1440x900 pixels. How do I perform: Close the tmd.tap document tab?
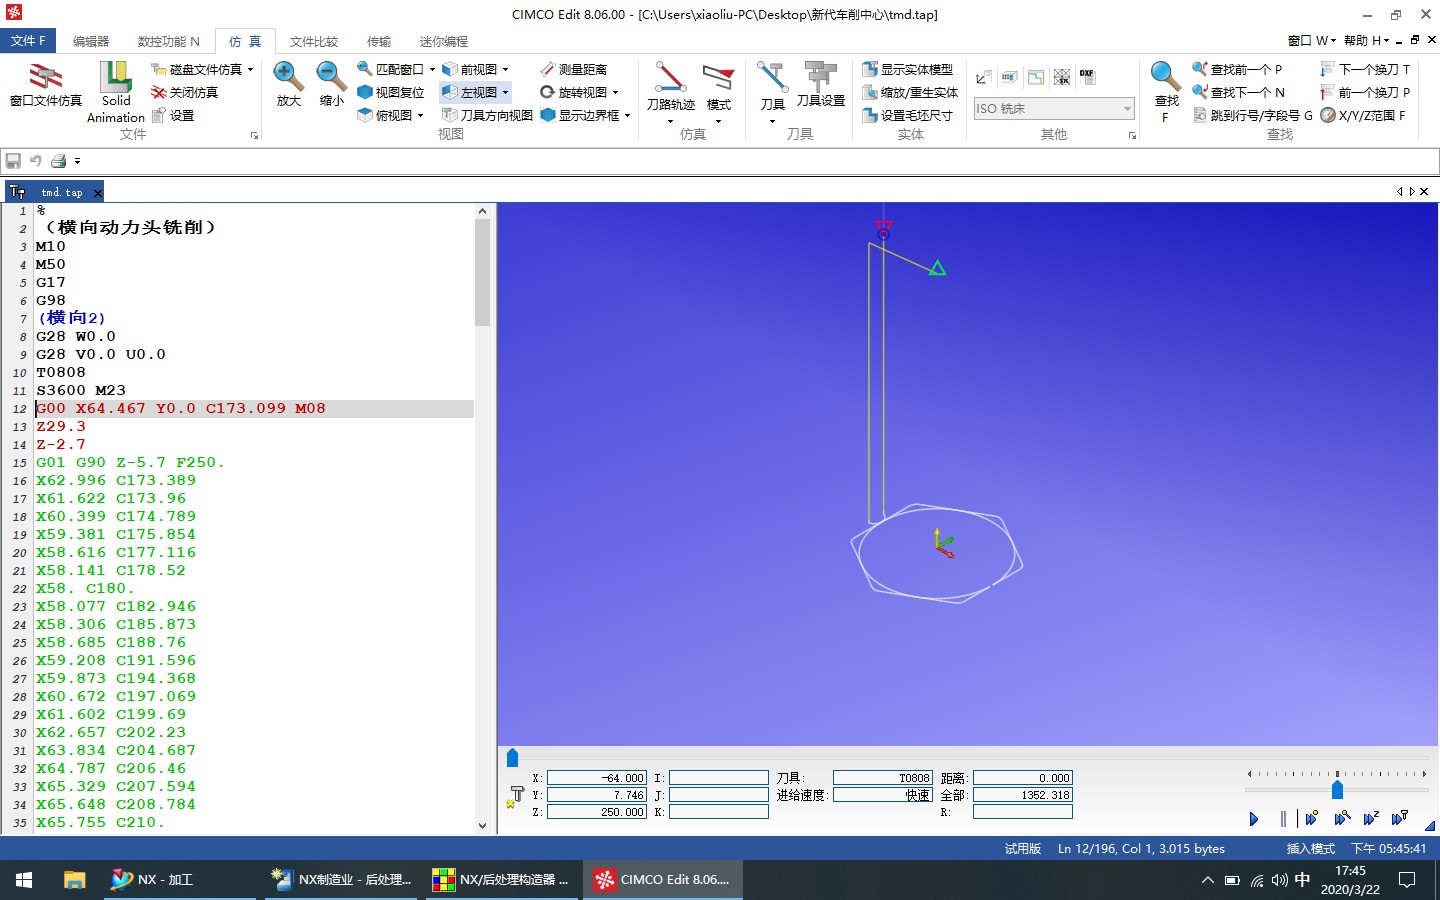click(x=97, y=192)
